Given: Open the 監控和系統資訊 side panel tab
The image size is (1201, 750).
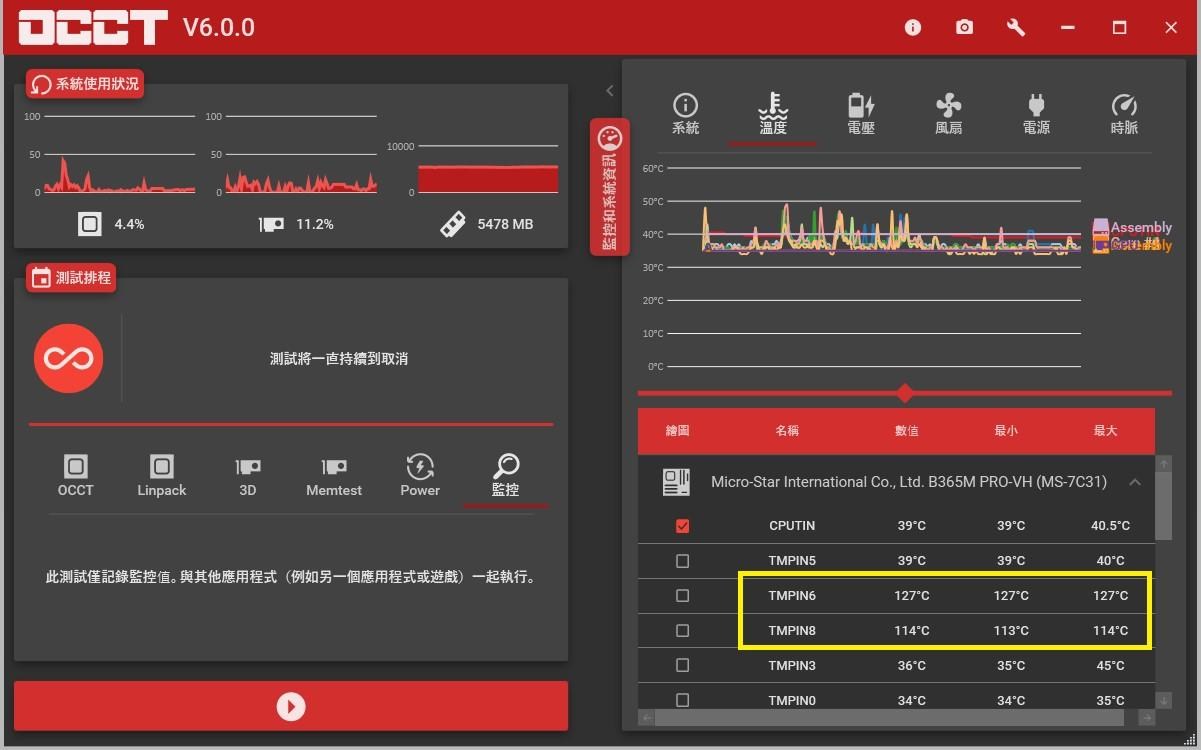Looking at the screenshot, I should (610, 185).
